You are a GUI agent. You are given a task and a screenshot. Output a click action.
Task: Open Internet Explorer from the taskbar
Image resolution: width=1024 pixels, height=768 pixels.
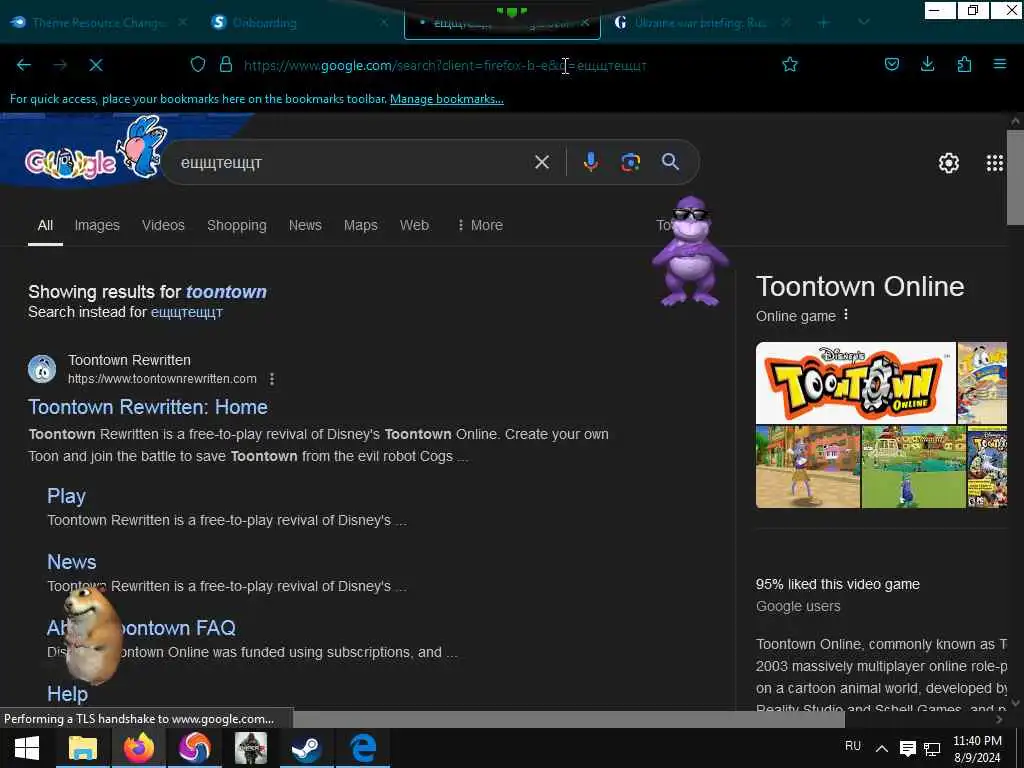click(362, 748)
